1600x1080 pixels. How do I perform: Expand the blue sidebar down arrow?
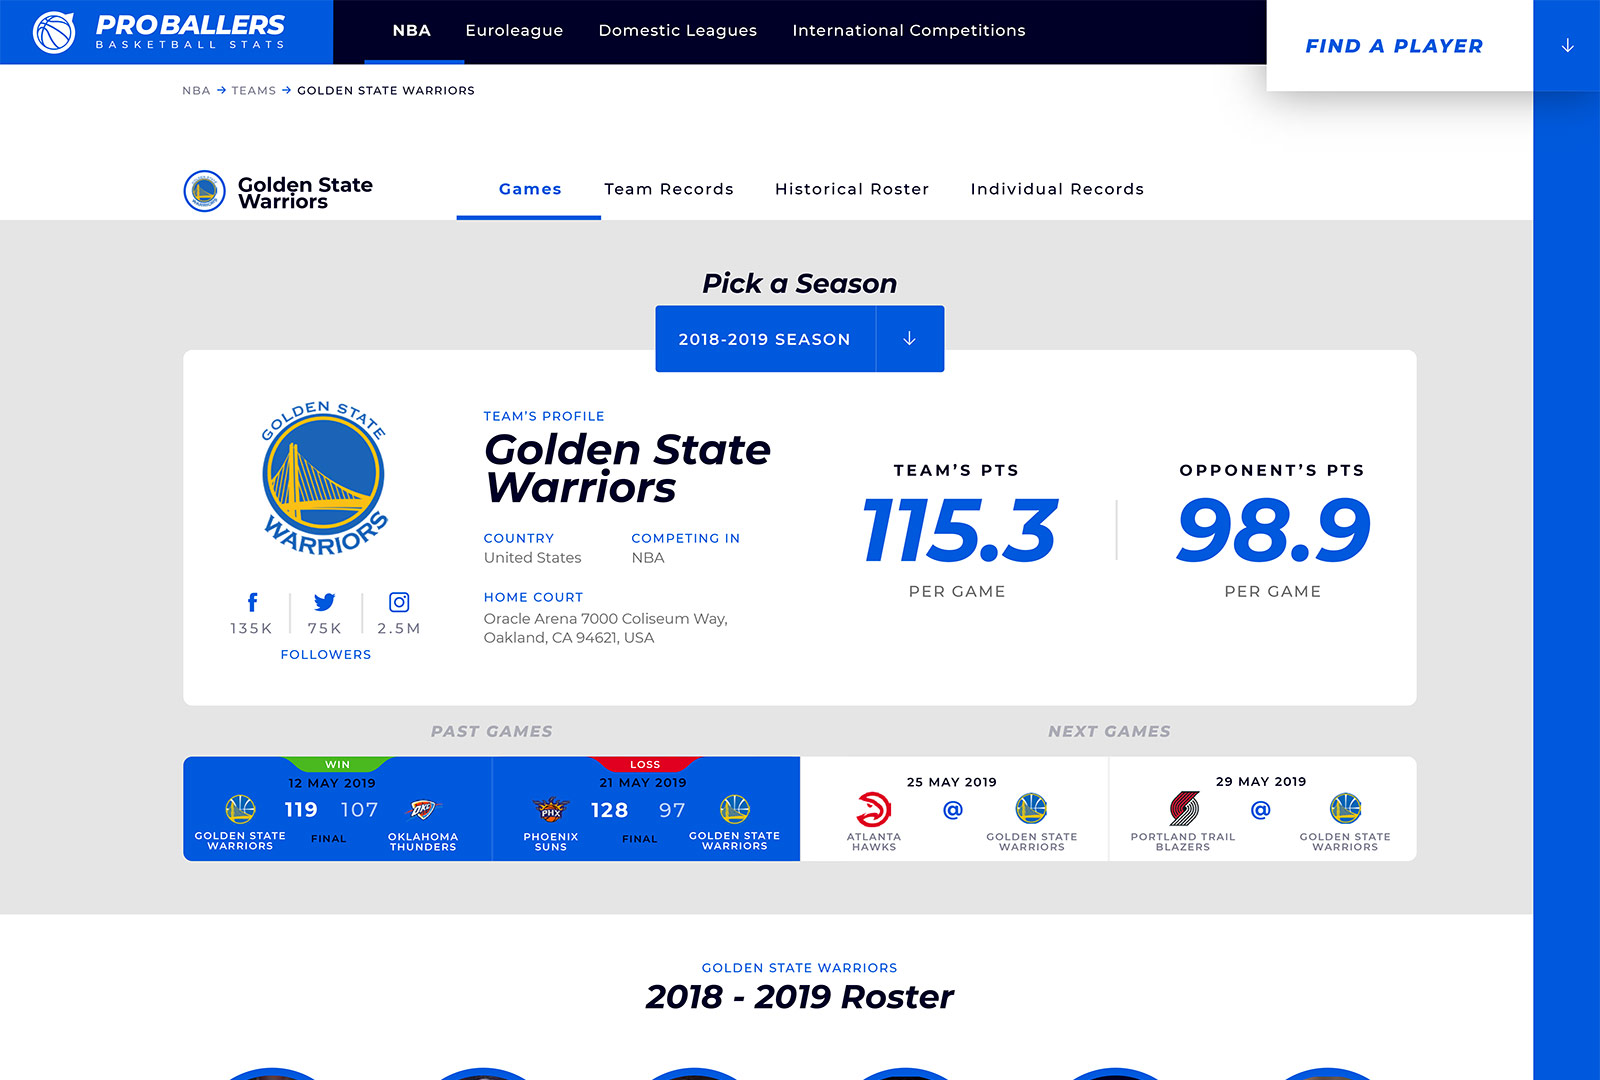coord(1567,46)
